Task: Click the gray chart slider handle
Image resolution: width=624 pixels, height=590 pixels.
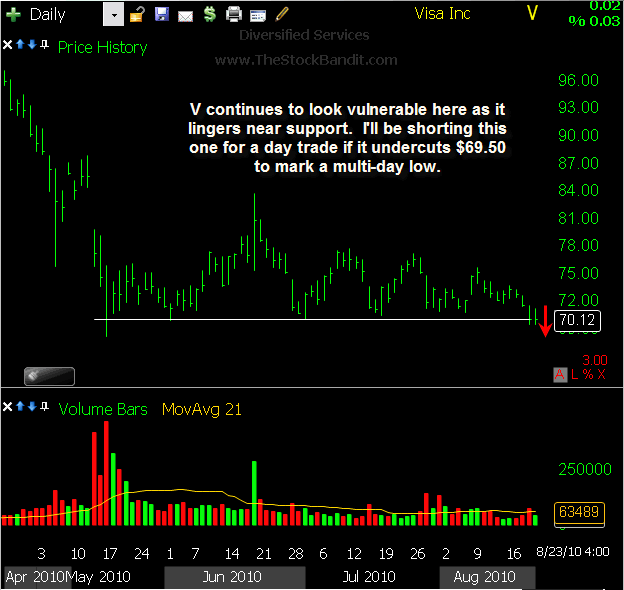Action: tap(49, 376)
